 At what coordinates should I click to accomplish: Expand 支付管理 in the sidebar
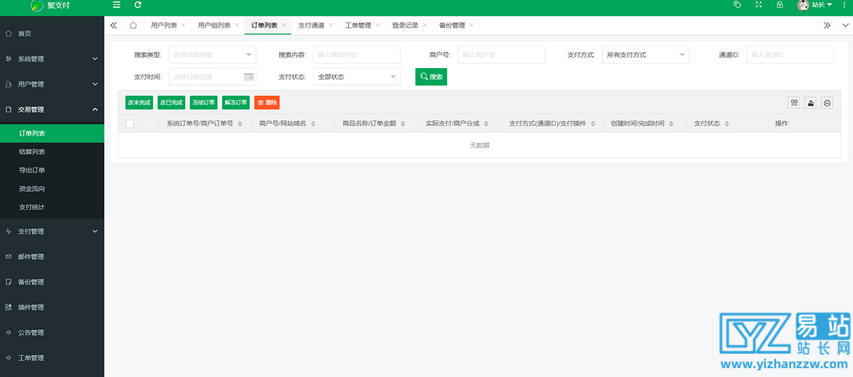[x=52, y=231]
